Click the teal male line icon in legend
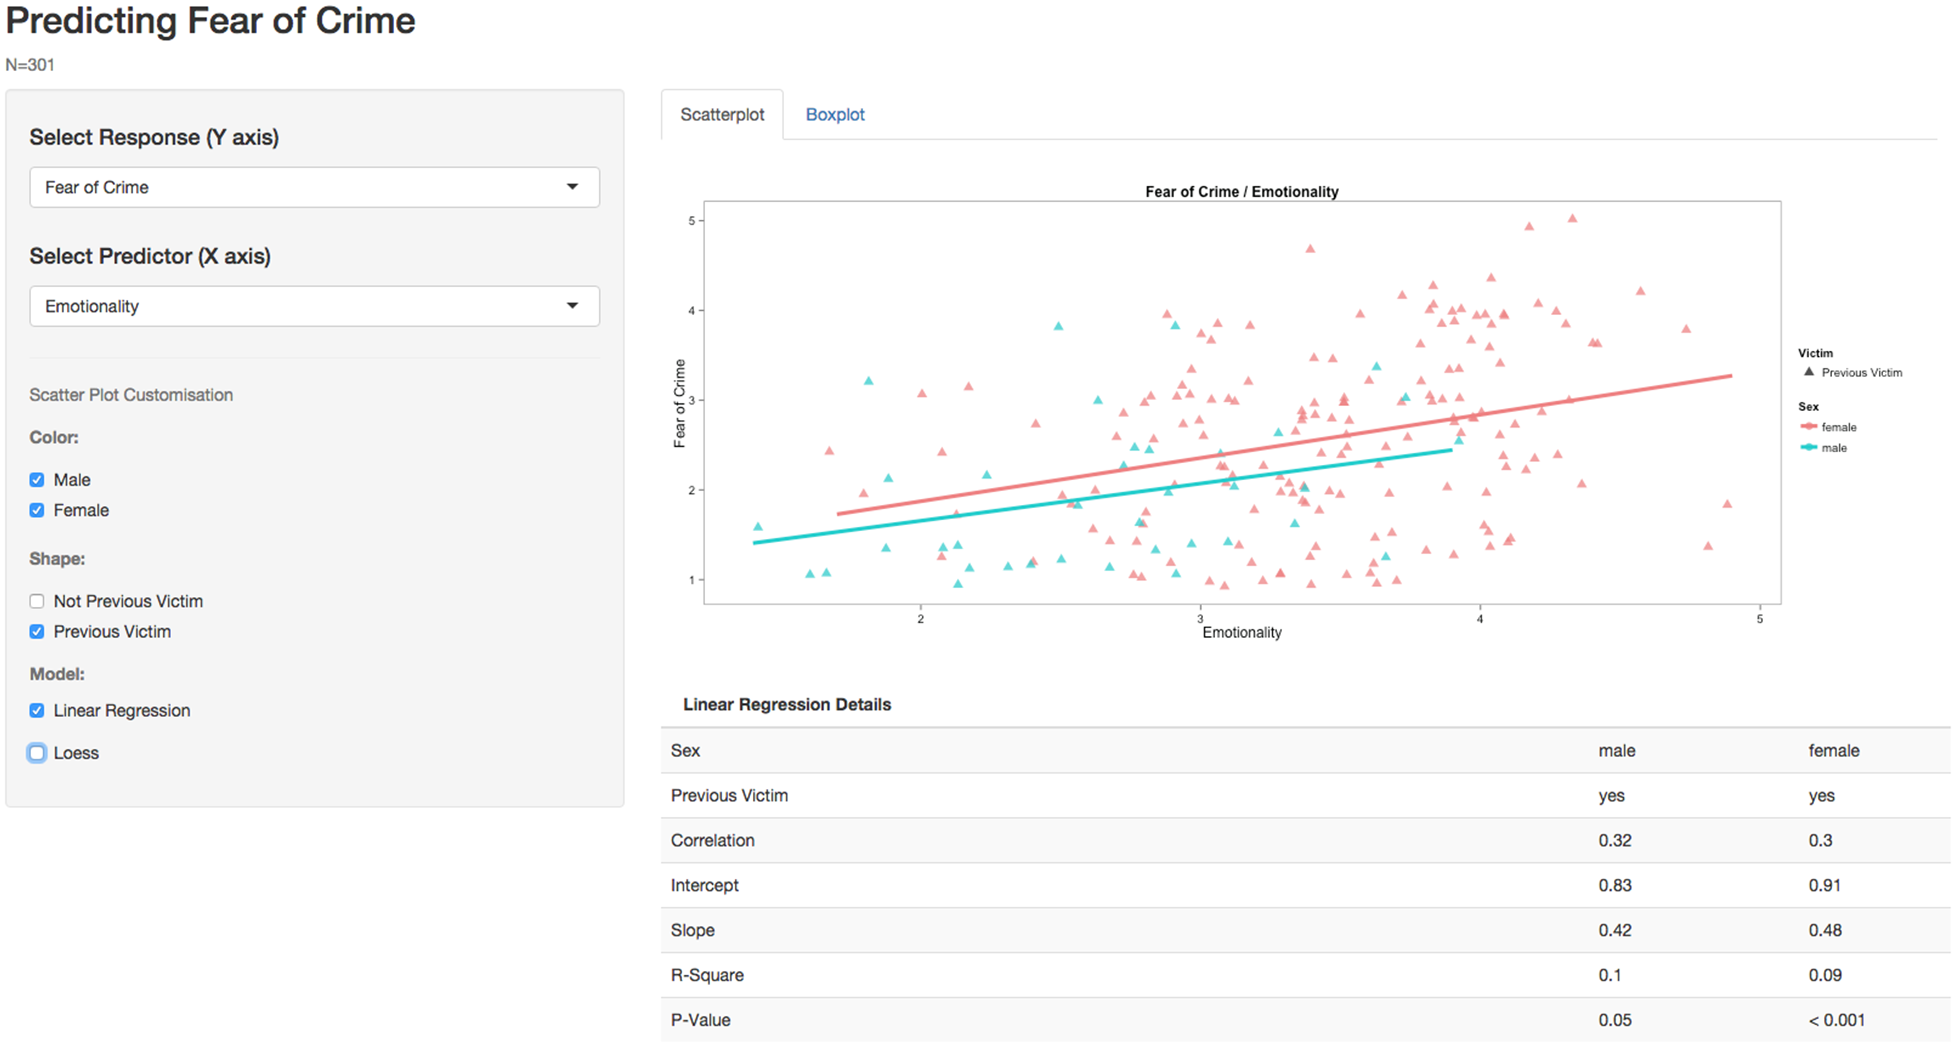The height and width of the screenshot is (1047, 1956). tap(1808, 448)
